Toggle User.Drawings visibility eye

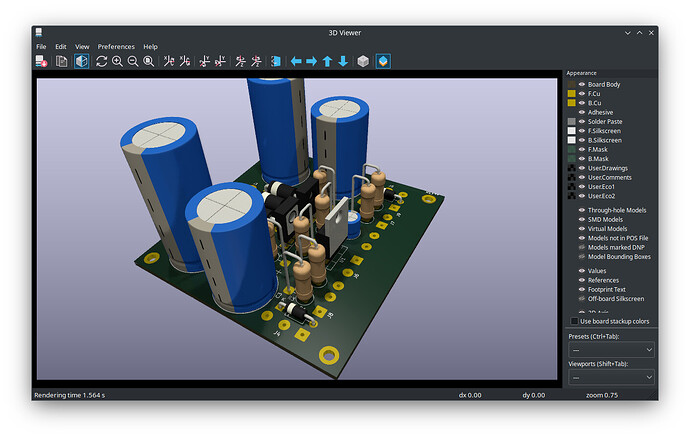tap(582, 168)
